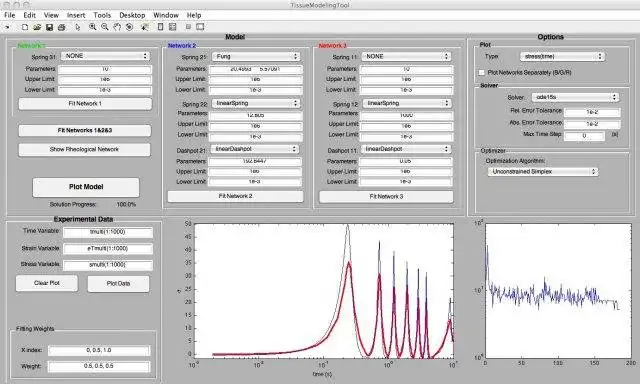Viewport: 640px width, 384px height.
Task: Open the Help menu
Action: [194, 15]
